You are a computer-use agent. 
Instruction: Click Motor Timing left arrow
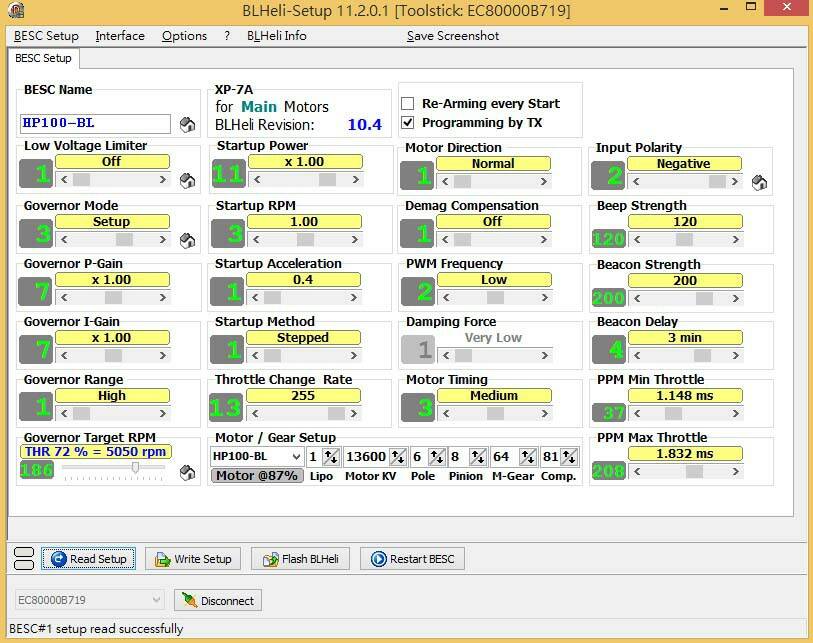446,414
